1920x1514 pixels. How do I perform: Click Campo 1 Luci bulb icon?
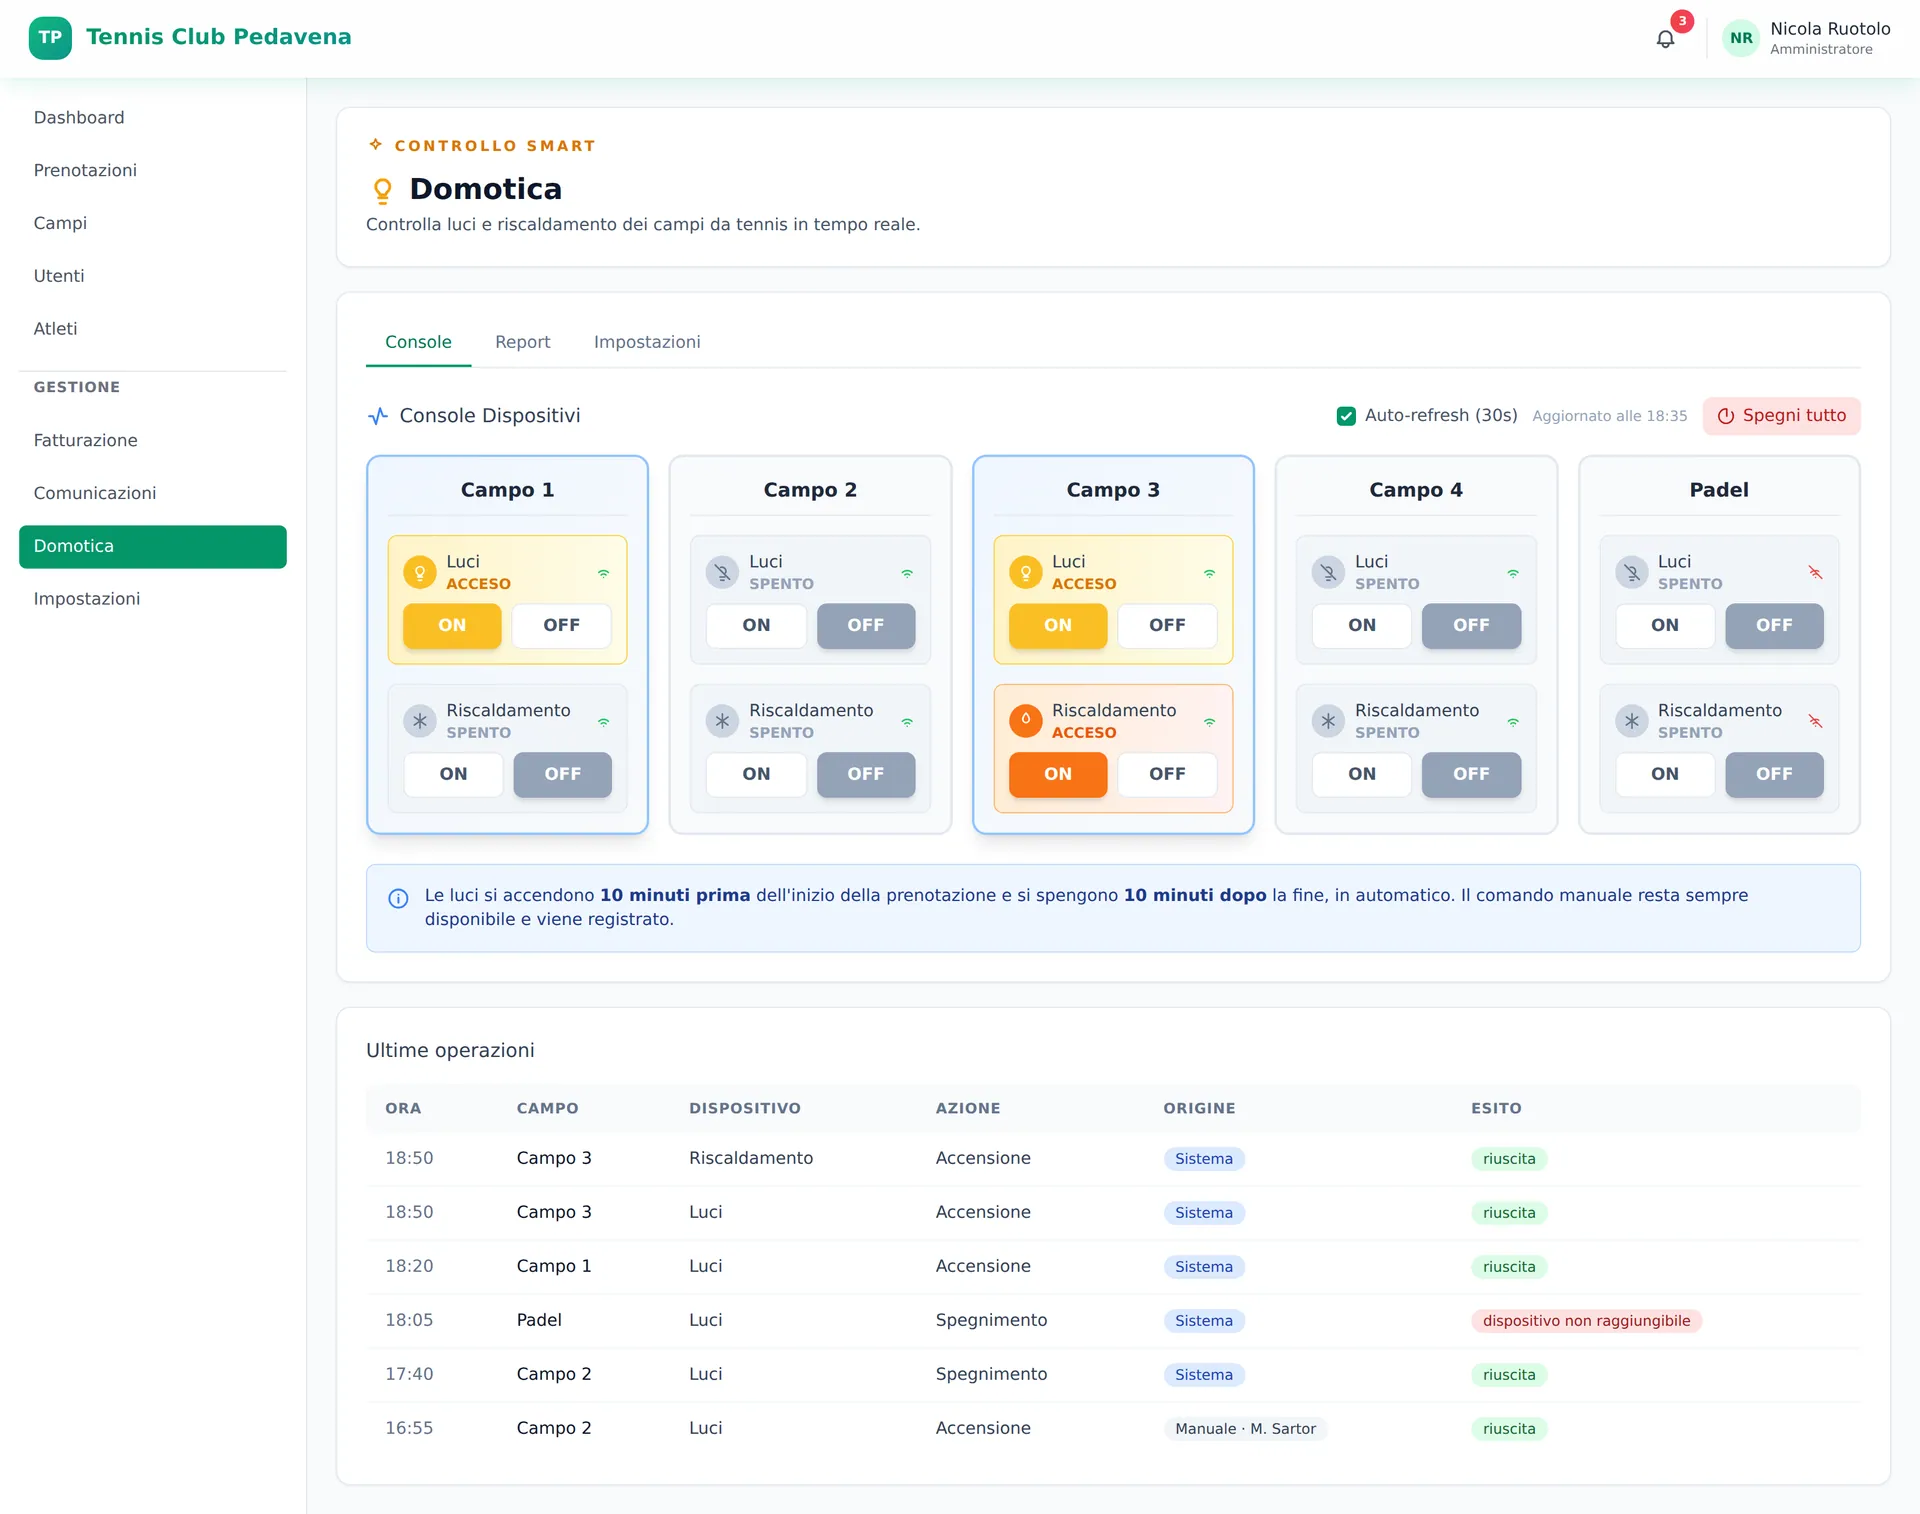pyautogui.click(x=420, y=572)
